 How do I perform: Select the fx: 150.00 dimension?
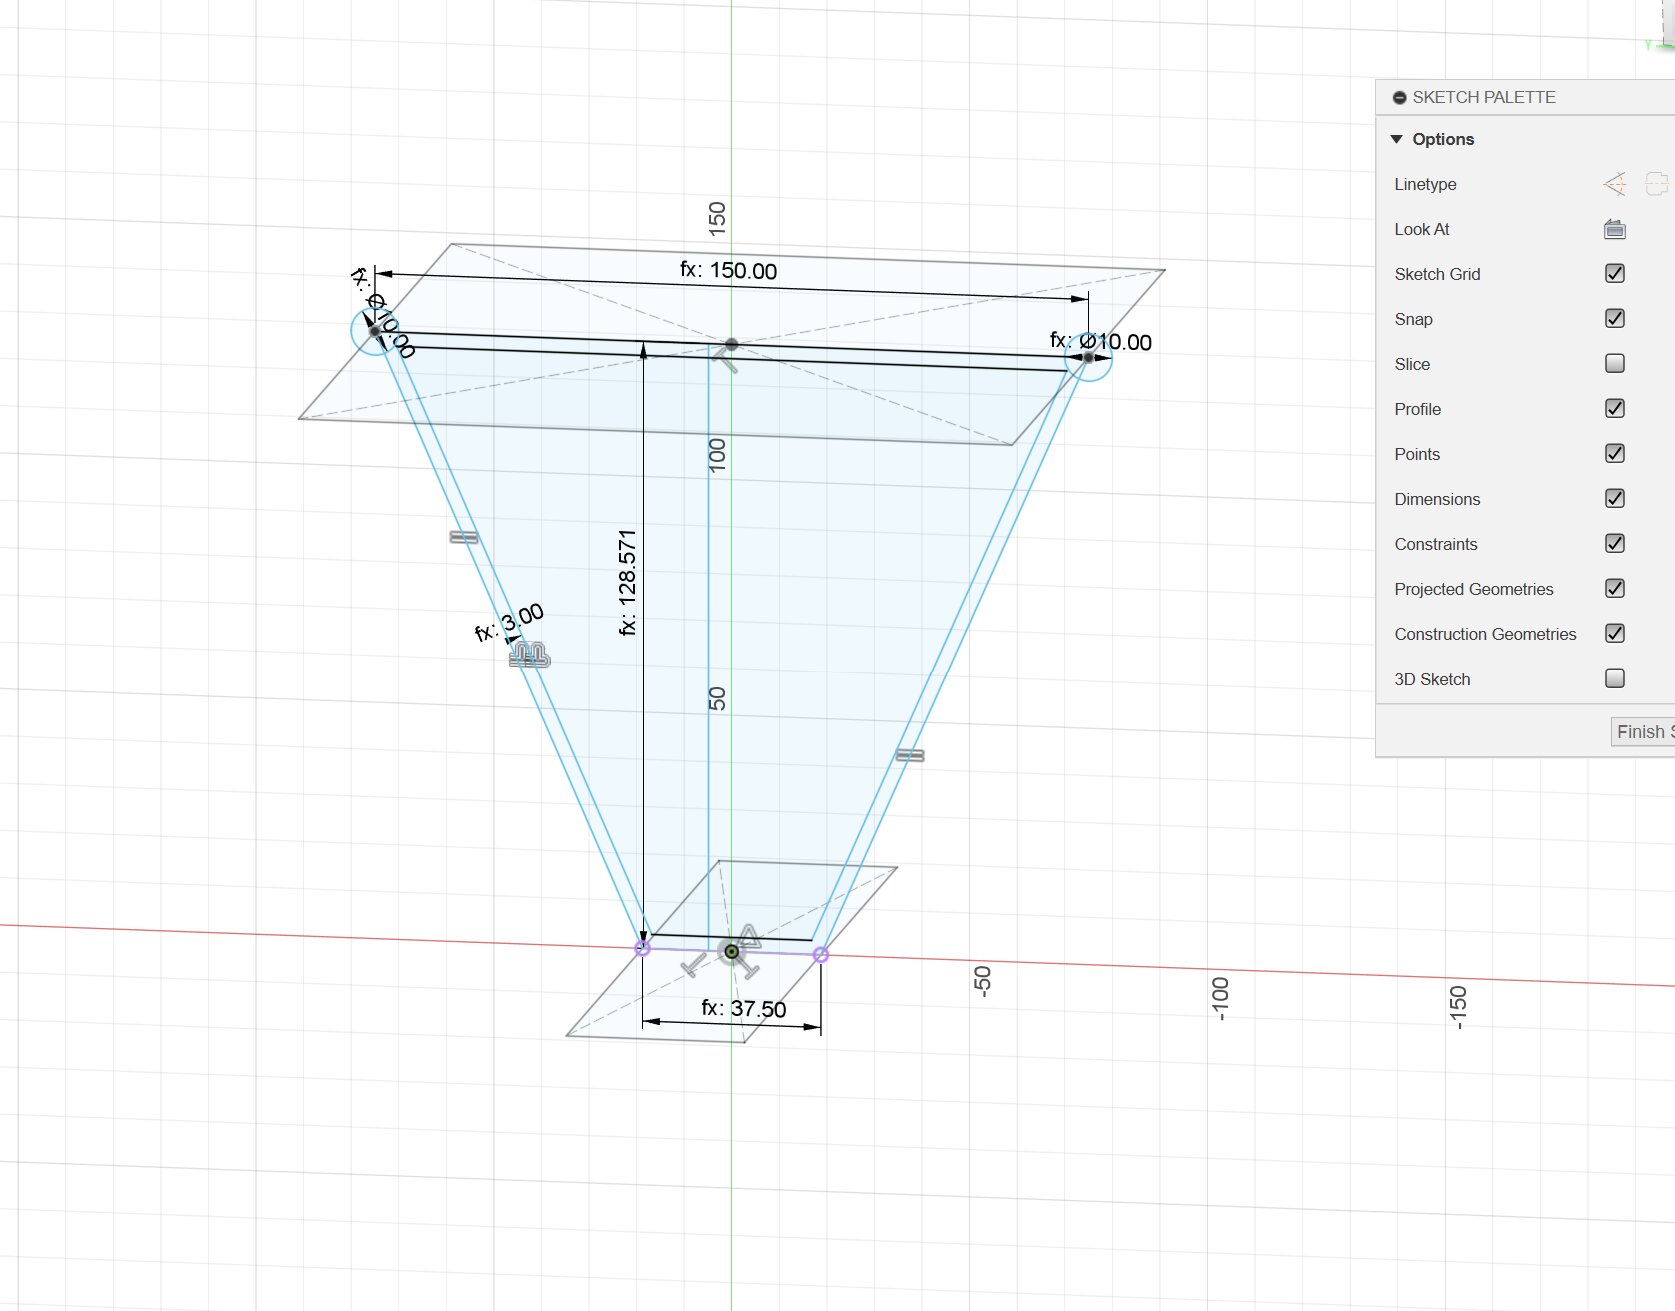point(728,271)
